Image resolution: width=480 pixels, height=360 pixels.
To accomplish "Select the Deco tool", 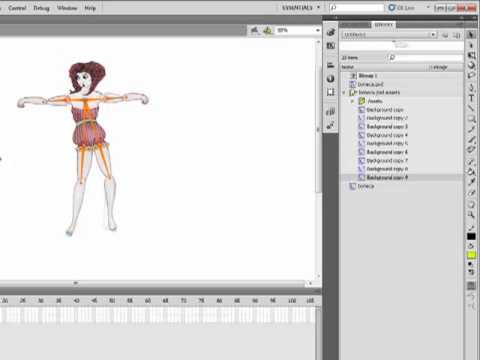I will point(471,150).
